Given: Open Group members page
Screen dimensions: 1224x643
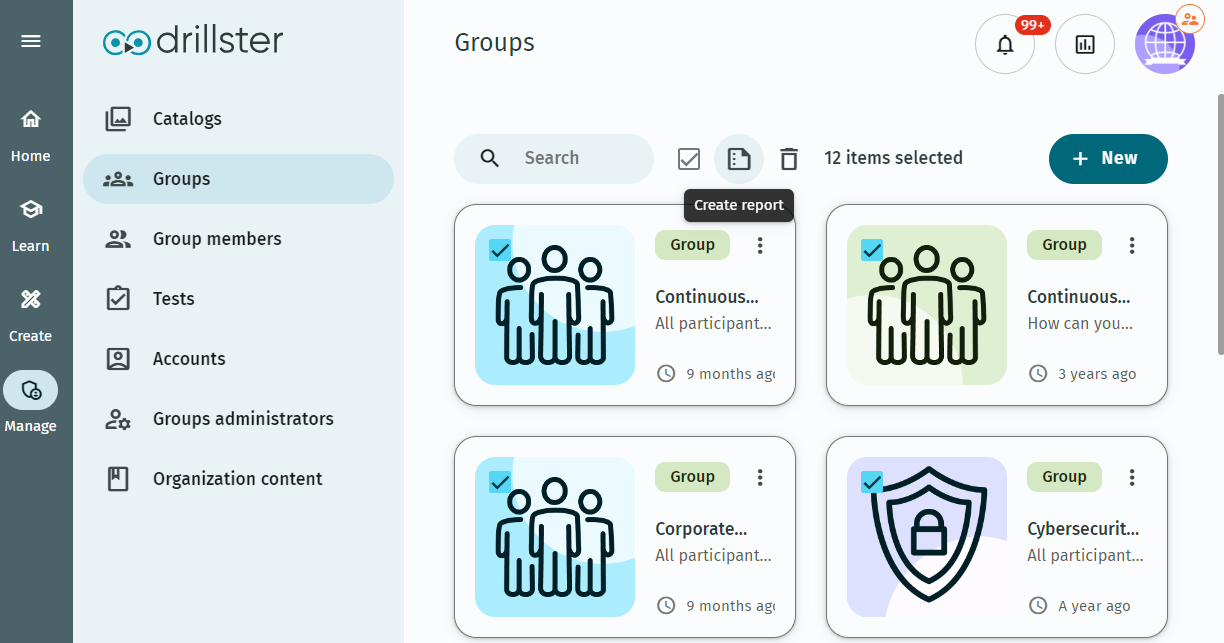Looking at the screenshot, I should (238, 239).
